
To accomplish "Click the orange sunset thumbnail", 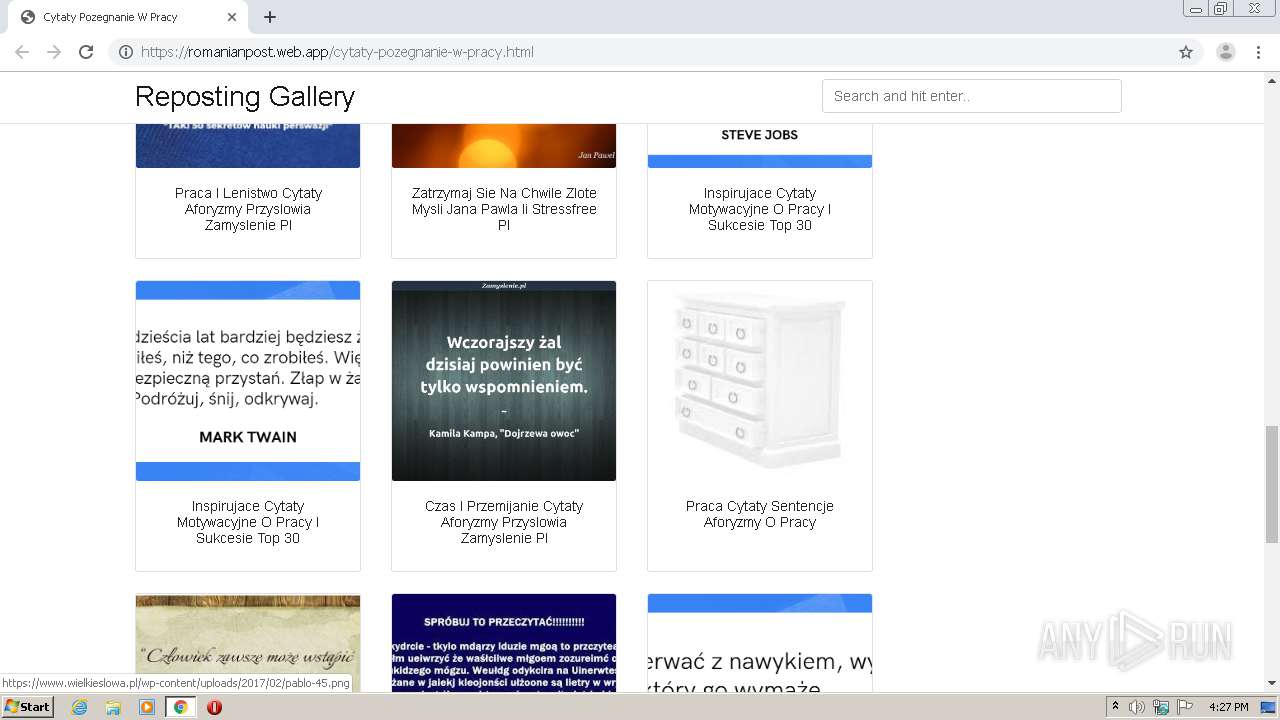I will coord(504,146).
